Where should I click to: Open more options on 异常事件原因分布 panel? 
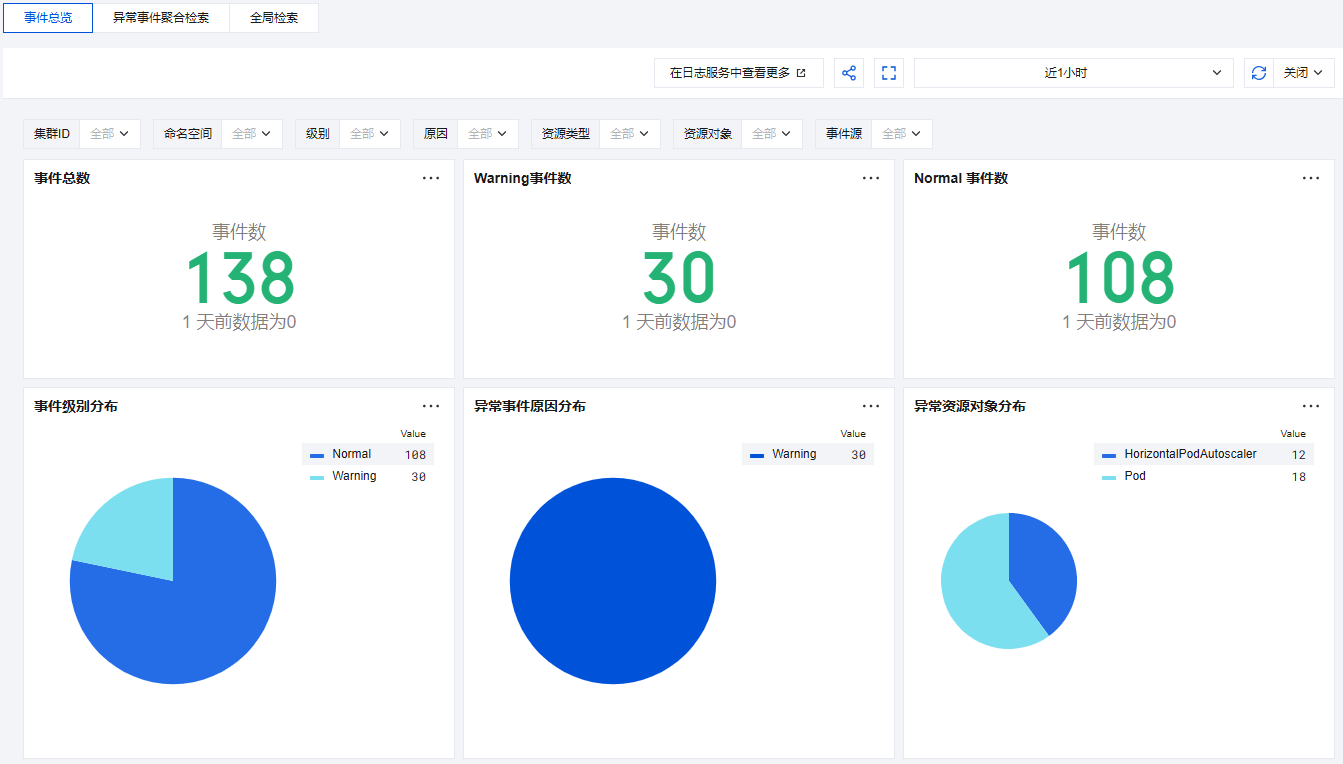[871, 406]
